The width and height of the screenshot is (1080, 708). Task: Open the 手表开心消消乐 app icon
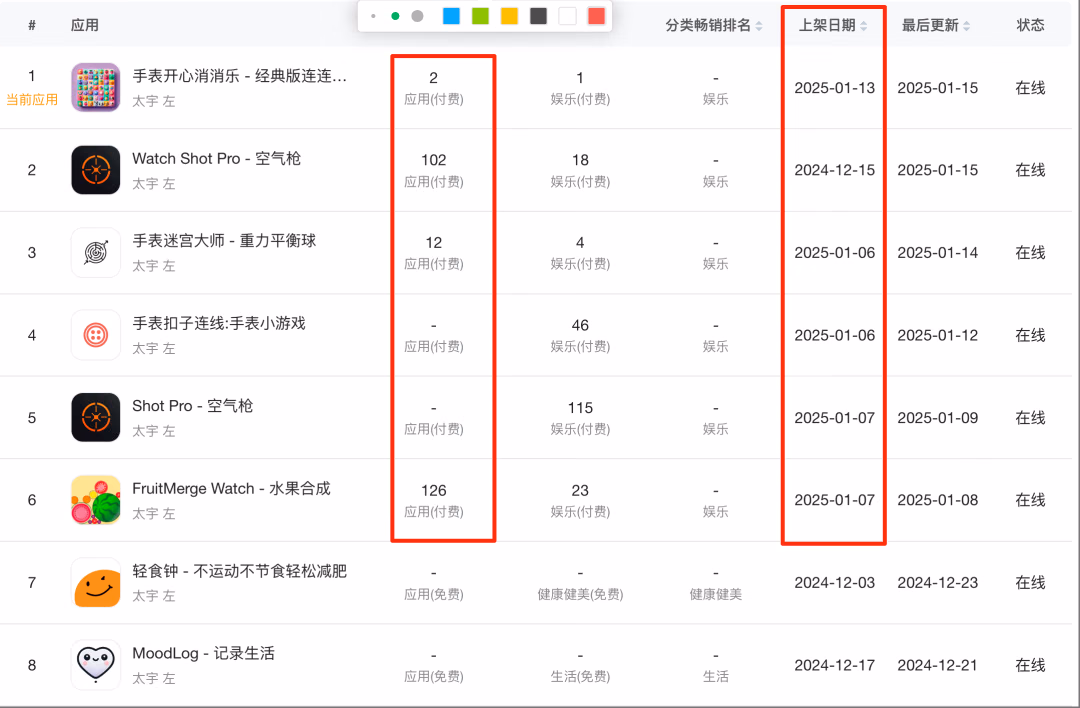[96, 87]
